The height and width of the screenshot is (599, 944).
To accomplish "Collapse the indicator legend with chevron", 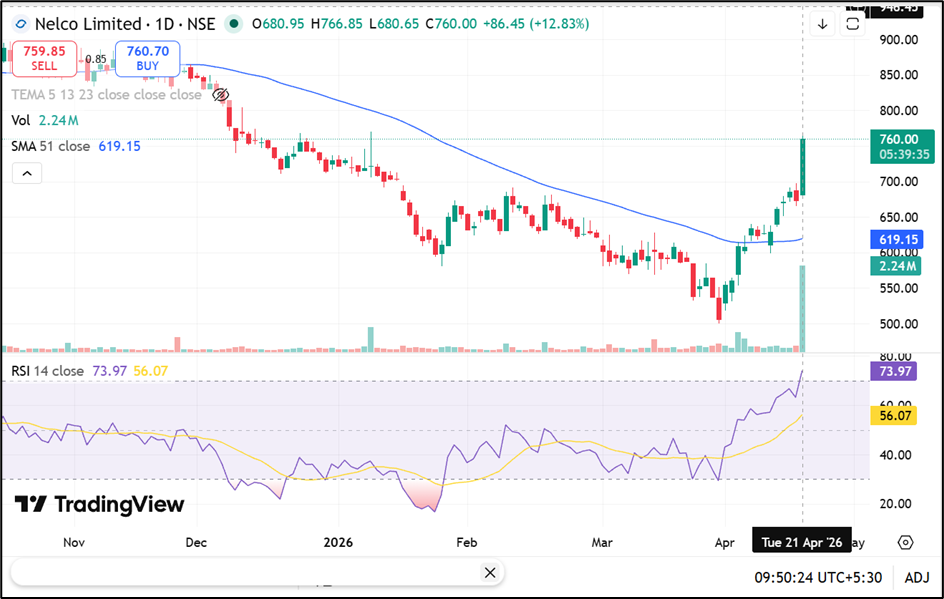I will (x=27, y=174).
